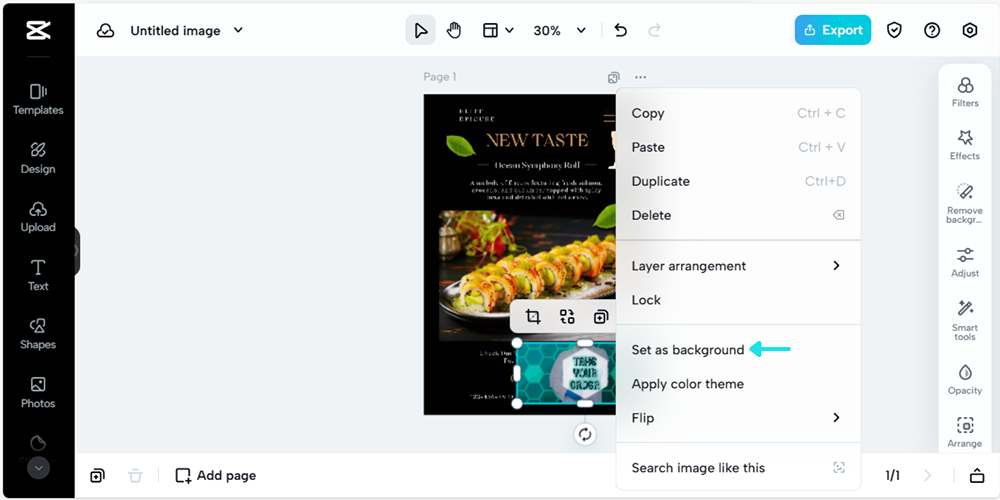This screenshot has width=1000, height=500.
Task: Collapse the left sidebar panel handle
Action: [x=76, y=252]
